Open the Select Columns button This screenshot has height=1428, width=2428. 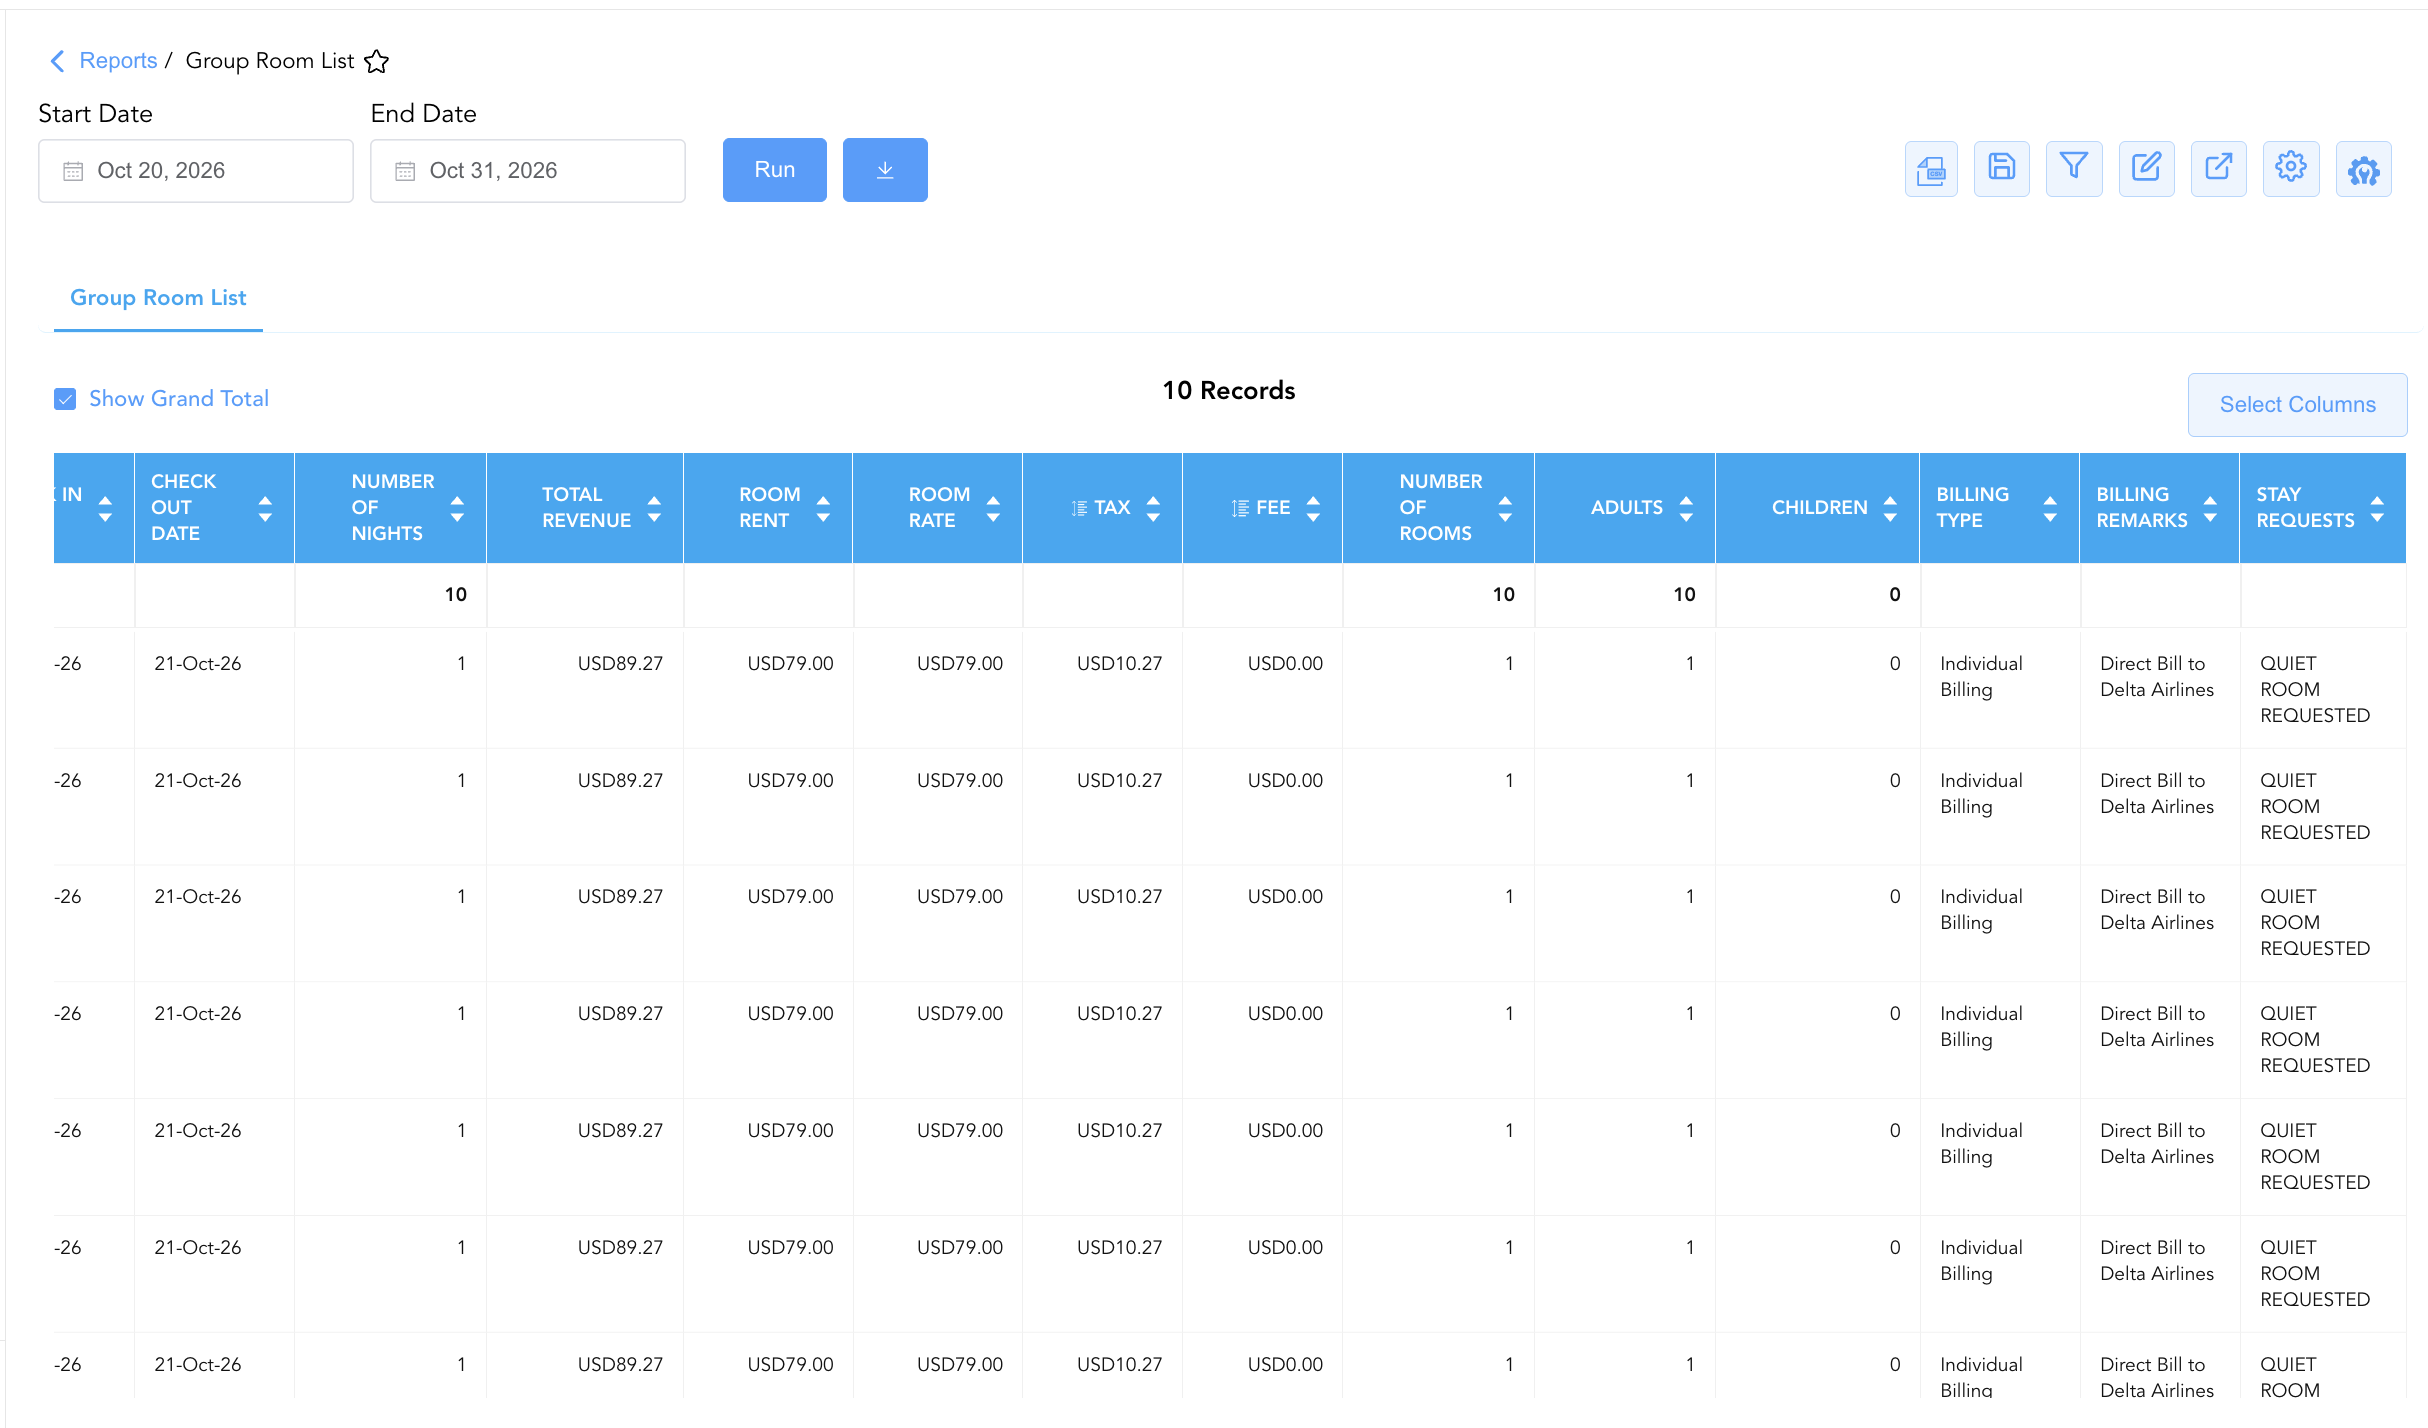tap(2297, 405)
